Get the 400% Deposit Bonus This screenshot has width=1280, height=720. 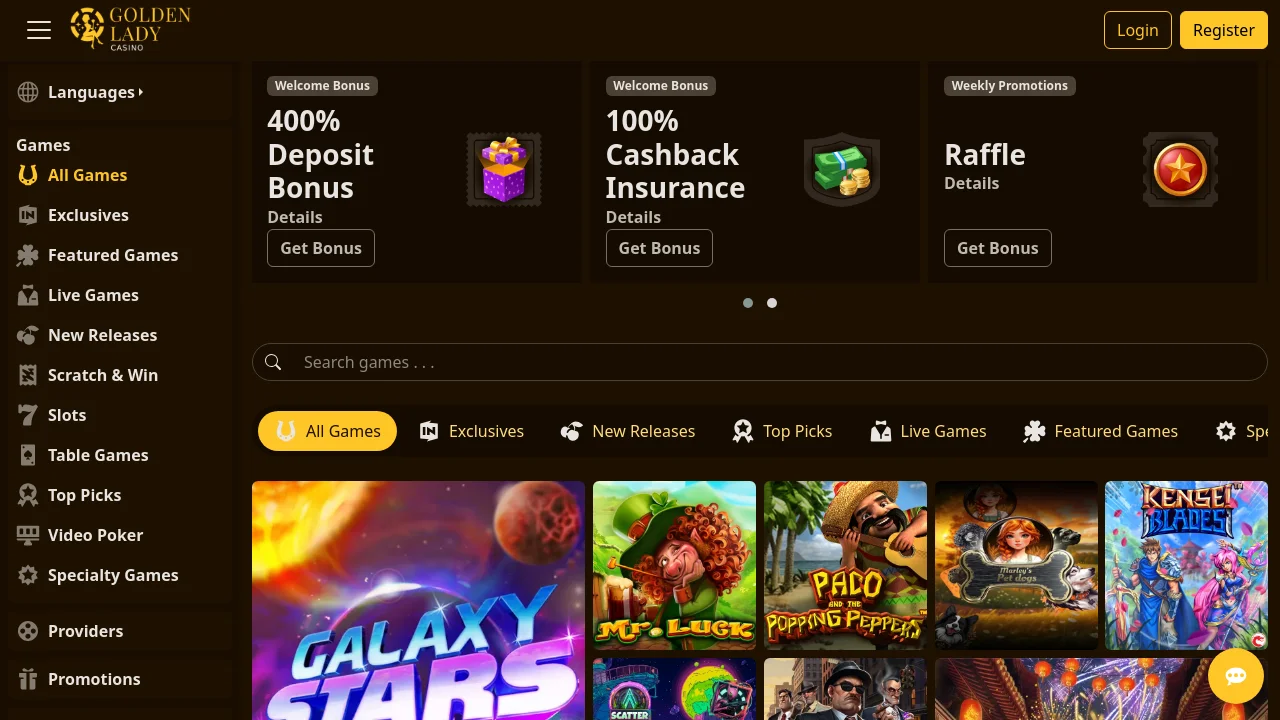tap(321, 248)
